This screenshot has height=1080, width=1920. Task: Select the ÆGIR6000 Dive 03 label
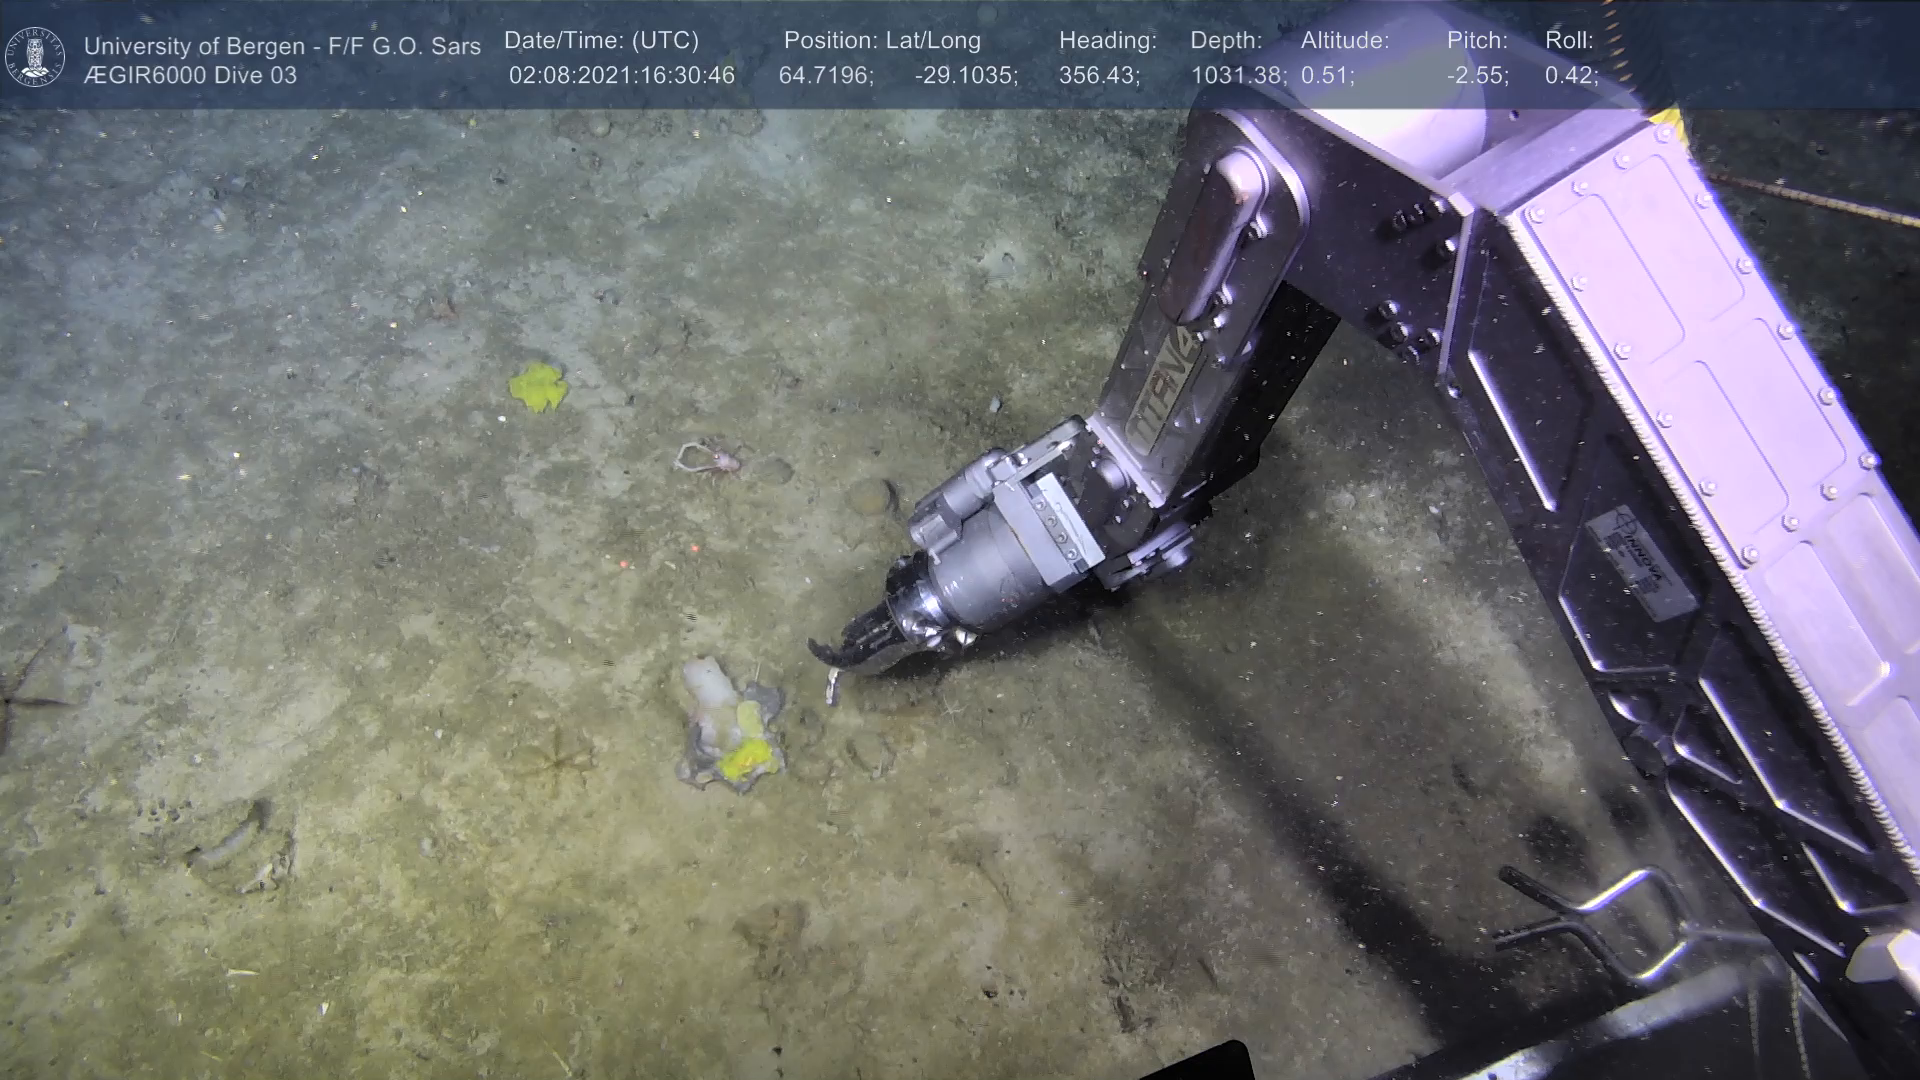(x=190, y=76)
